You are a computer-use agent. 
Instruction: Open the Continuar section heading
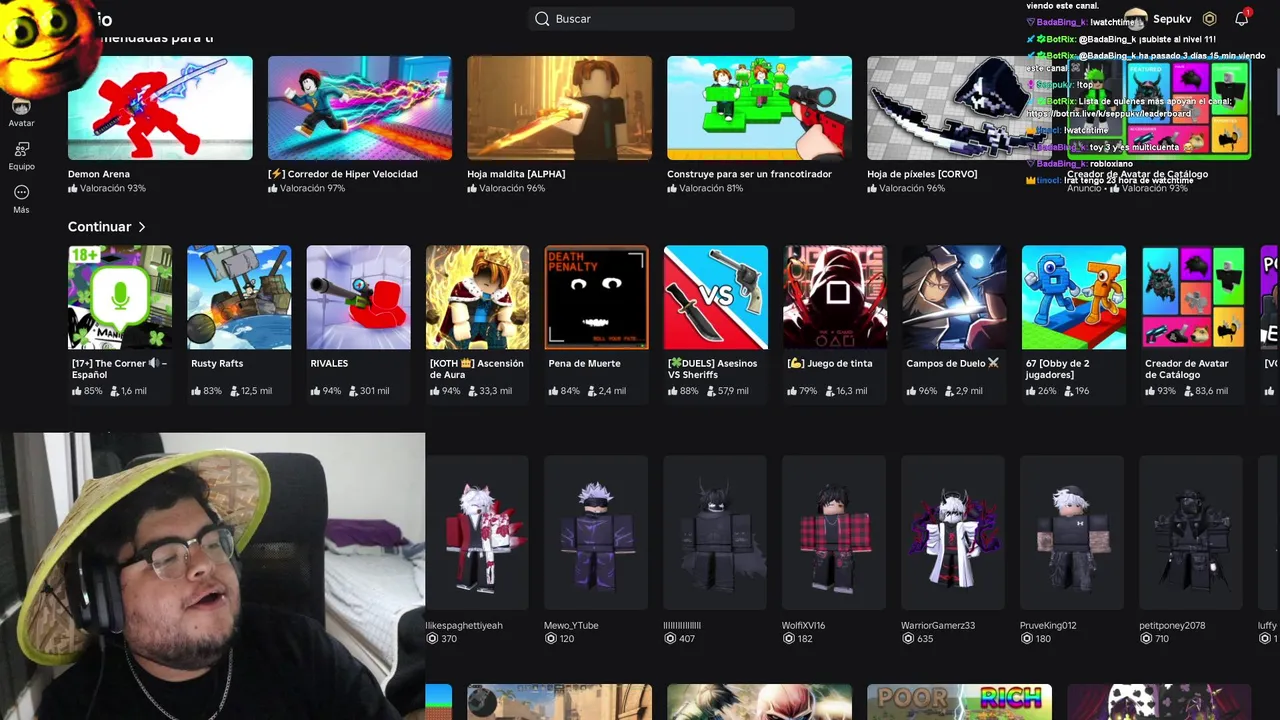tap(99, 227)
